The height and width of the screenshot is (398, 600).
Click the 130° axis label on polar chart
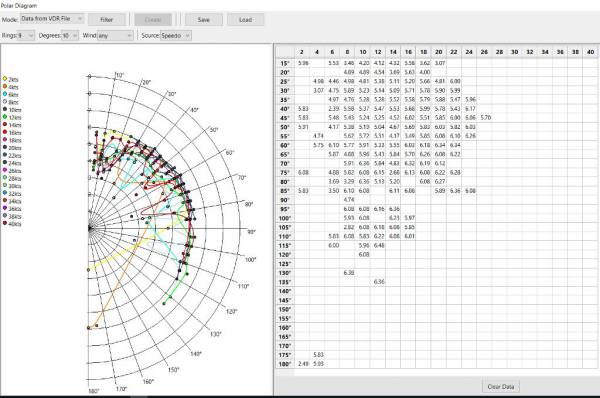pyautogui.click(x=215, y=334)
